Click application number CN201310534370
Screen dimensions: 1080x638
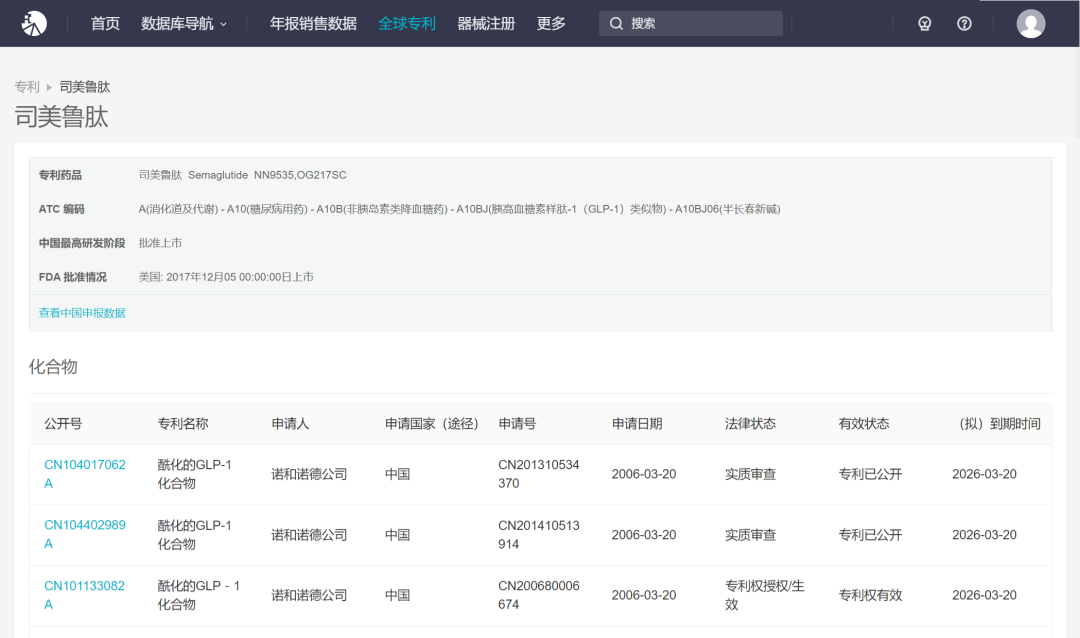[x=539, y=474]
